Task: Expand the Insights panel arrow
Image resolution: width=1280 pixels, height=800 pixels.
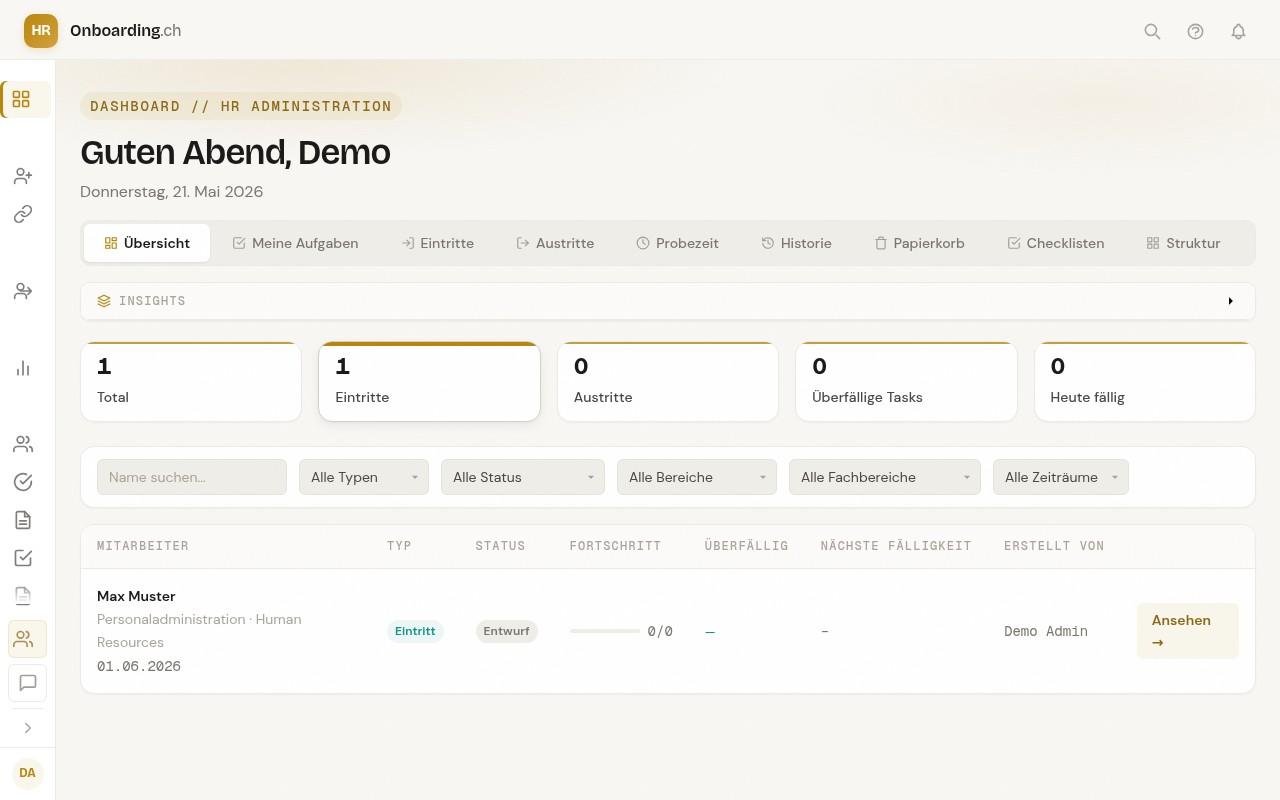Action: click(1231, 301)
